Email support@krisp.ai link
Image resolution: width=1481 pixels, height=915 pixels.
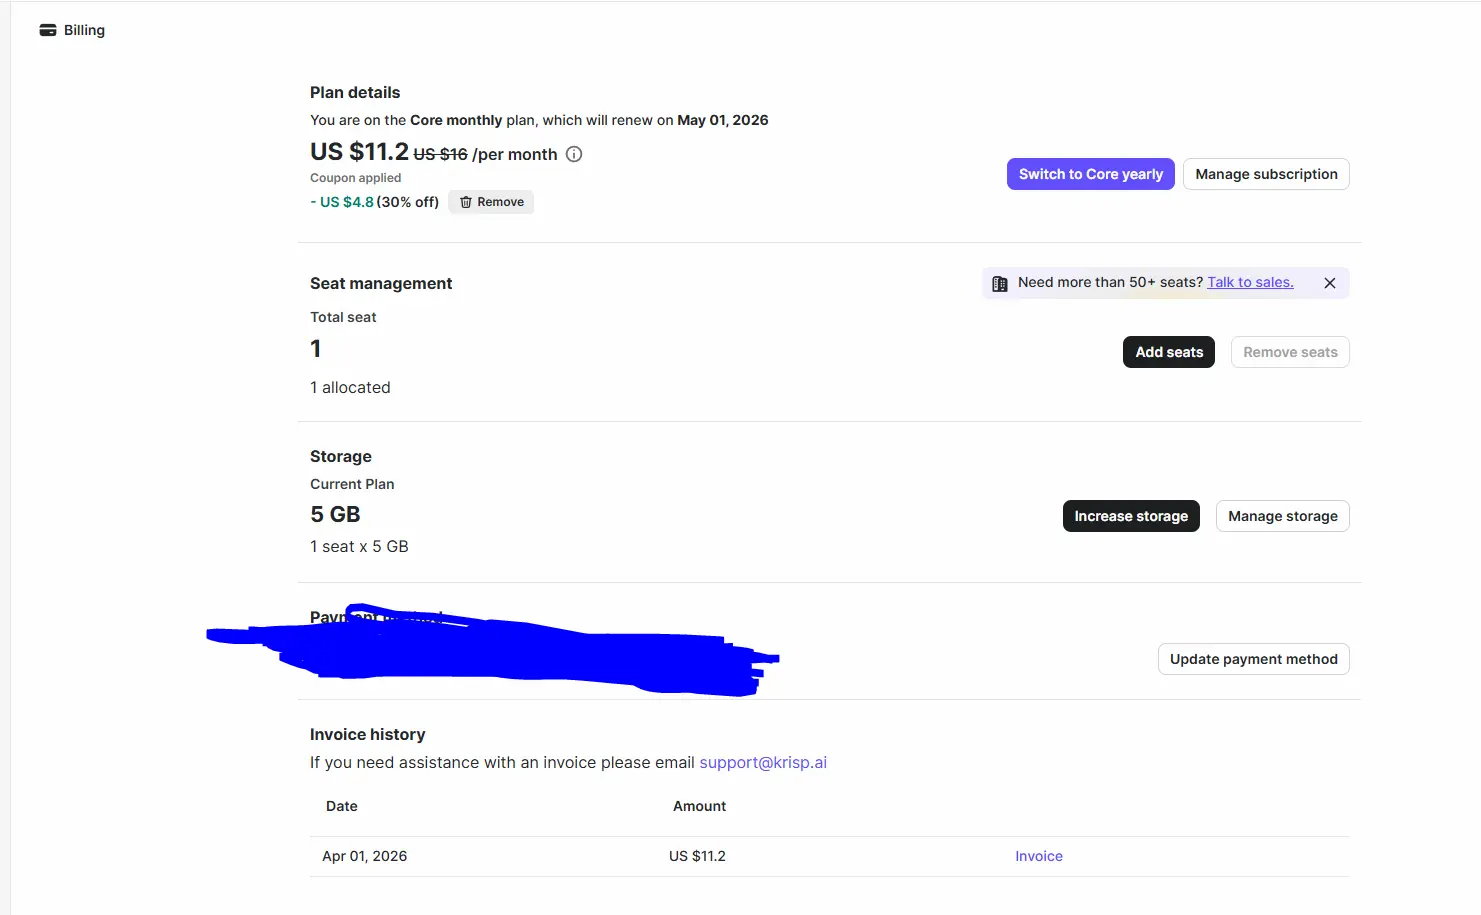point(763,762)
